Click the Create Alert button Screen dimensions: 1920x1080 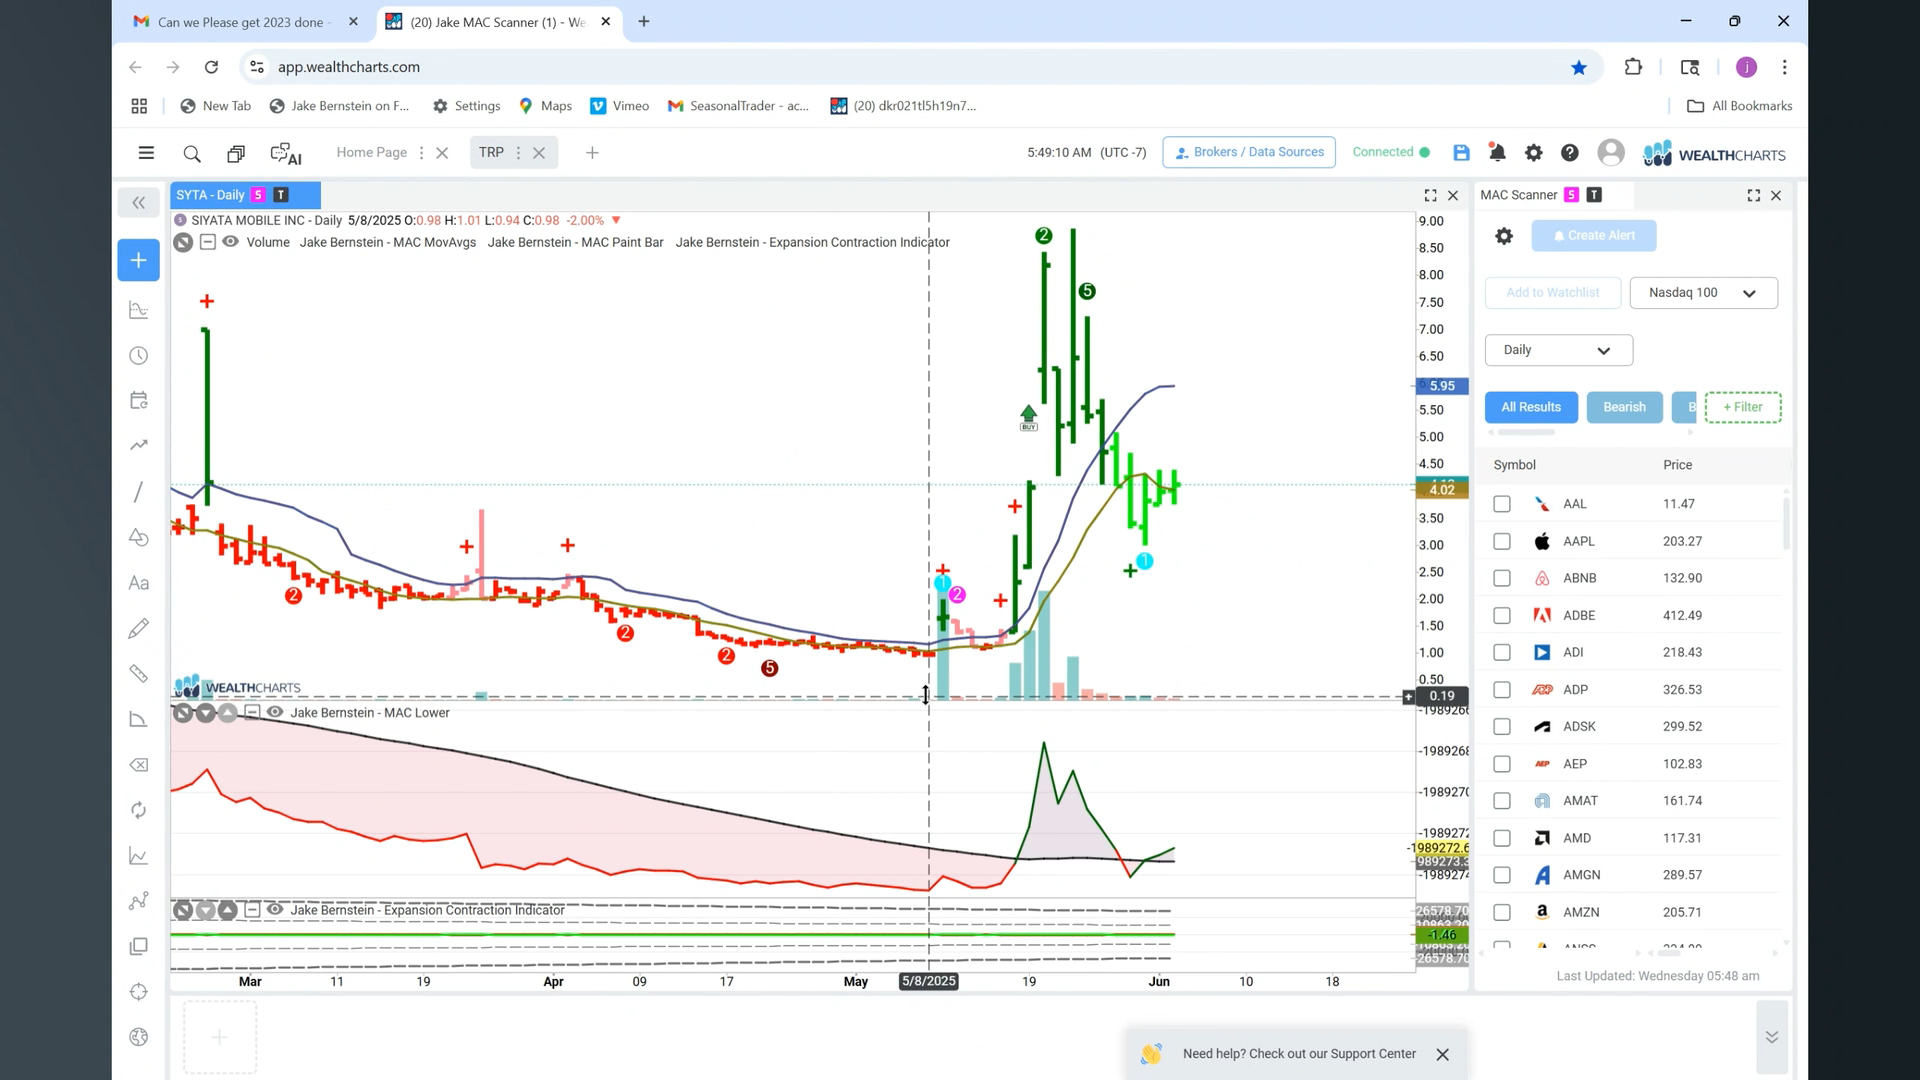click(1593, 236)
